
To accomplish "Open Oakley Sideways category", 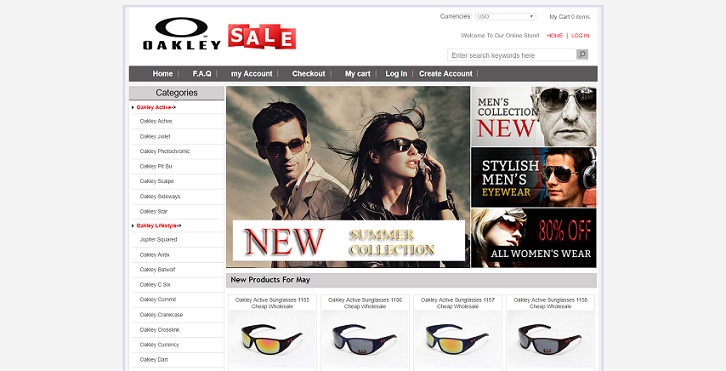I will (160, 196).
